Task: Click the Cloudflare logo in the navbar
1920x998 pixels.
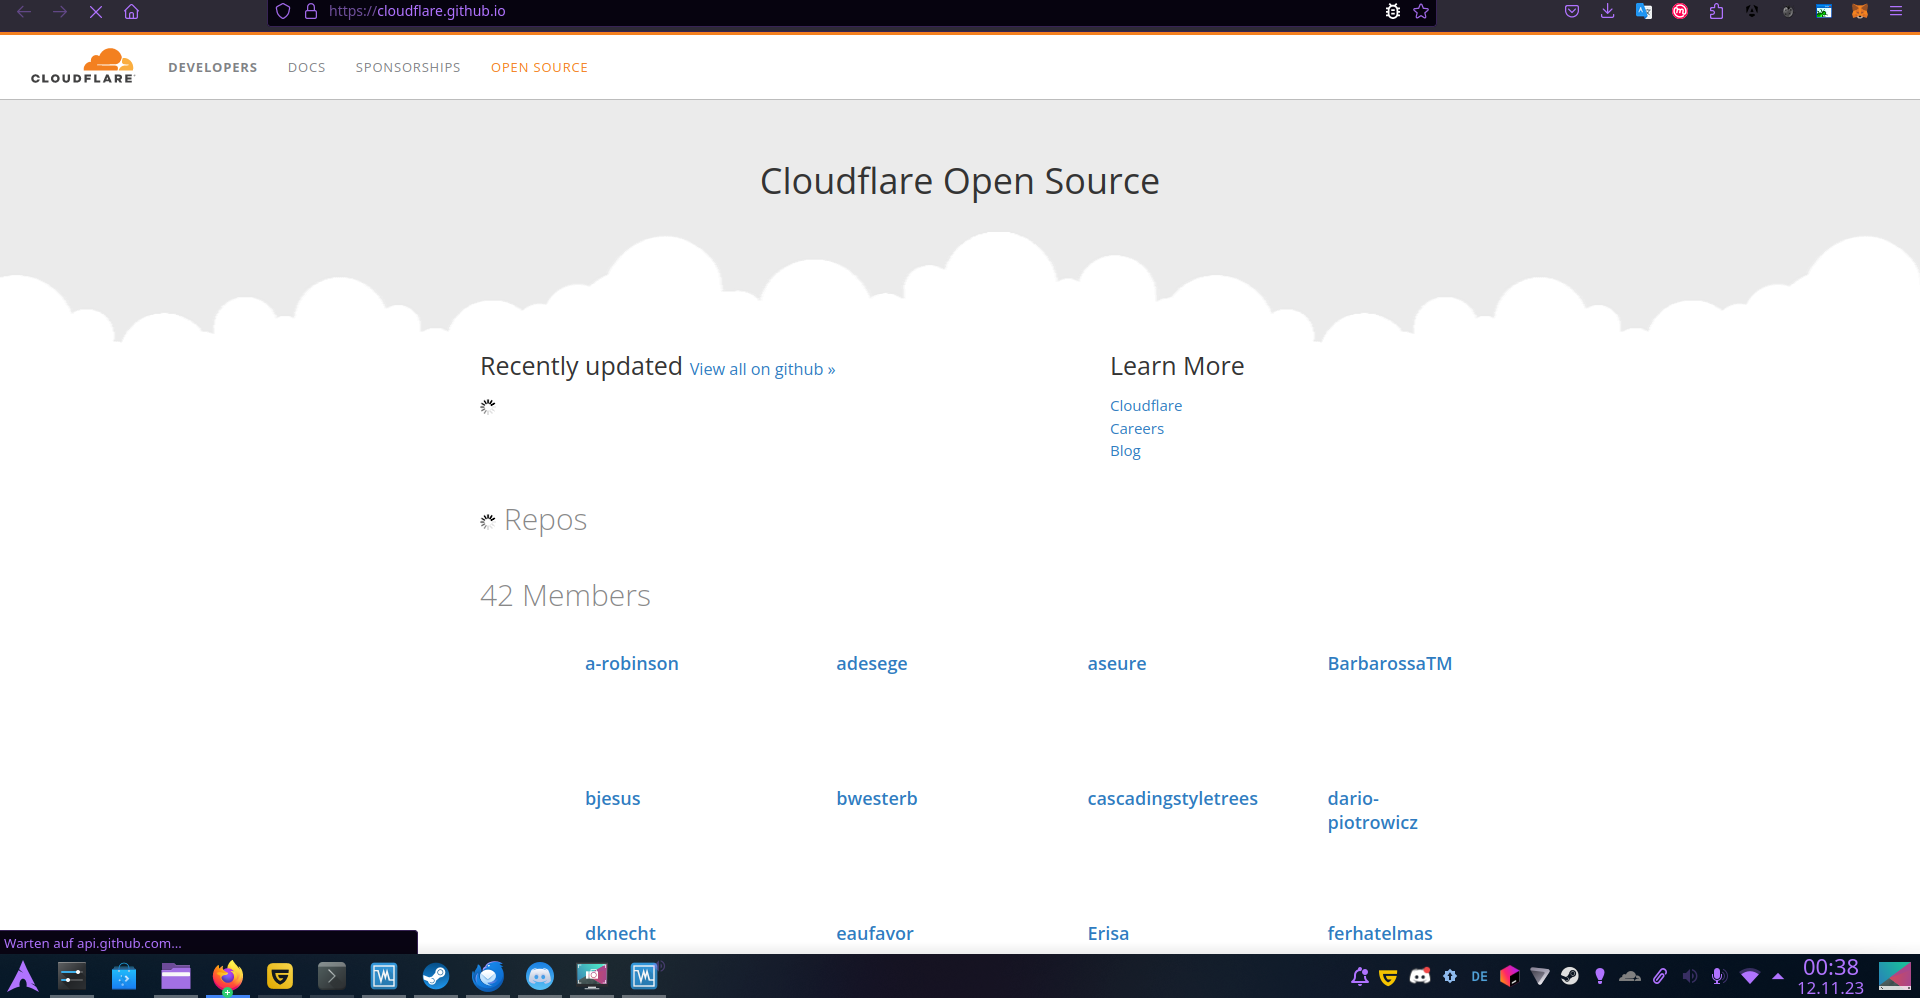Action: 83,66
